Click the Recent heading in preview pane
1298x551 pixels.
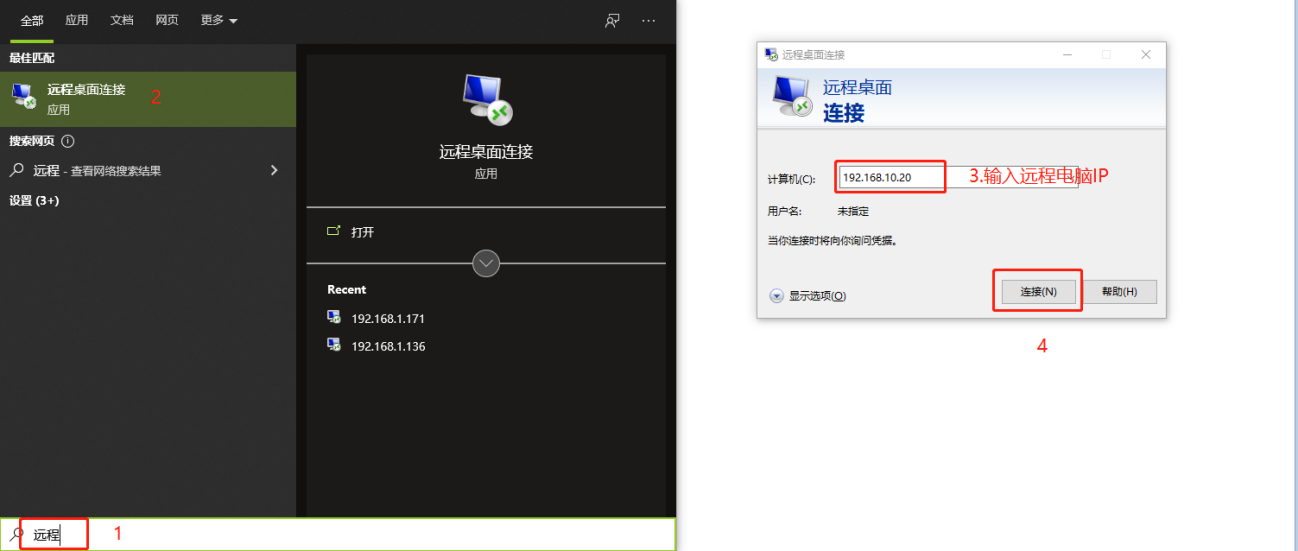(x=347, y=289)
